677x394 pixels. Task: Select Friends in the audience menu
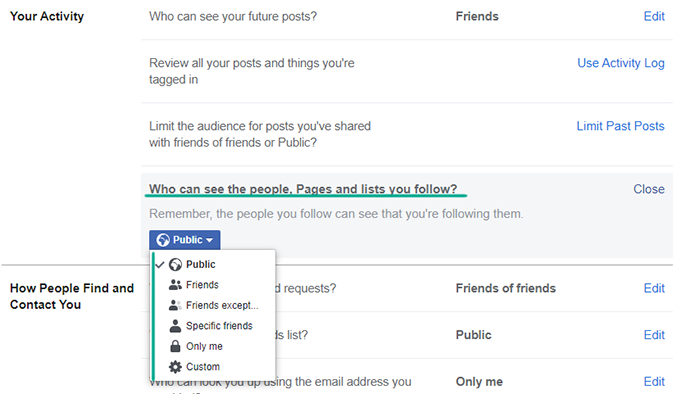(202, 285)
